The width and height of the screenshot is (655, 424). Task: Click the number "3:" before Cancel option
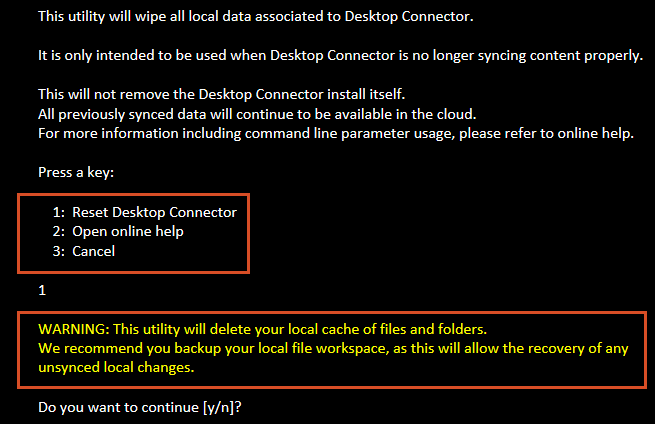point(59,251)
